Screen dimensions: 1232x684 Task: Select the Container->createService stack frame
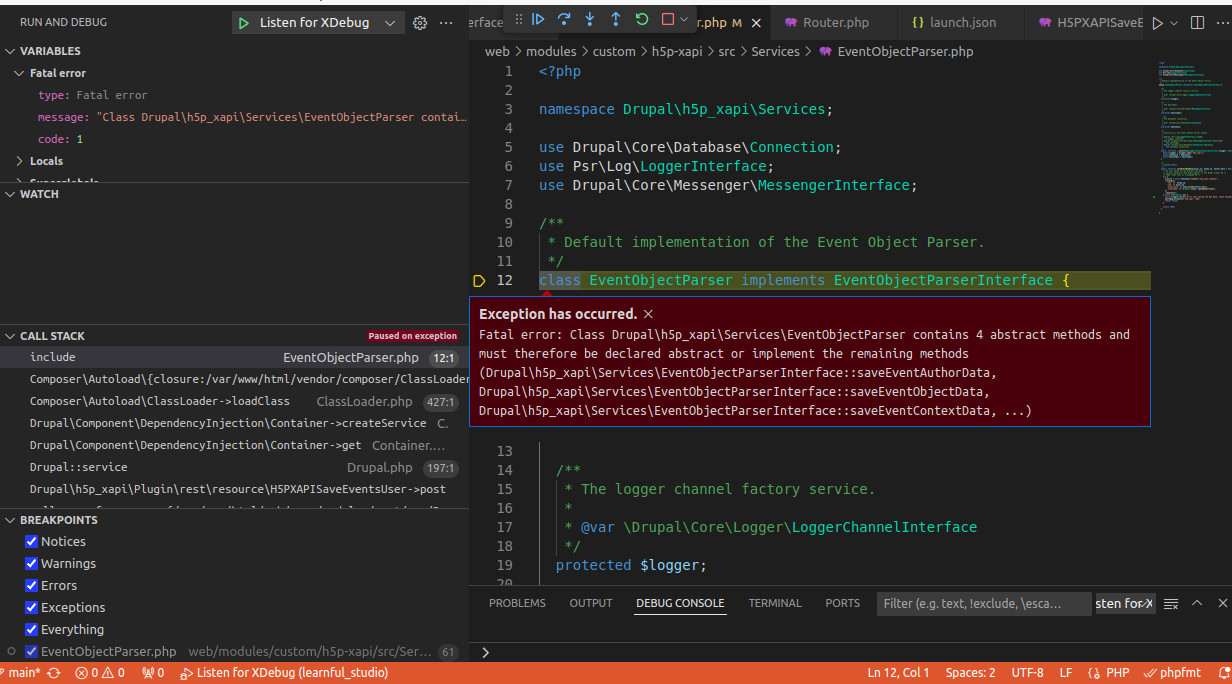tap(234, 423)
